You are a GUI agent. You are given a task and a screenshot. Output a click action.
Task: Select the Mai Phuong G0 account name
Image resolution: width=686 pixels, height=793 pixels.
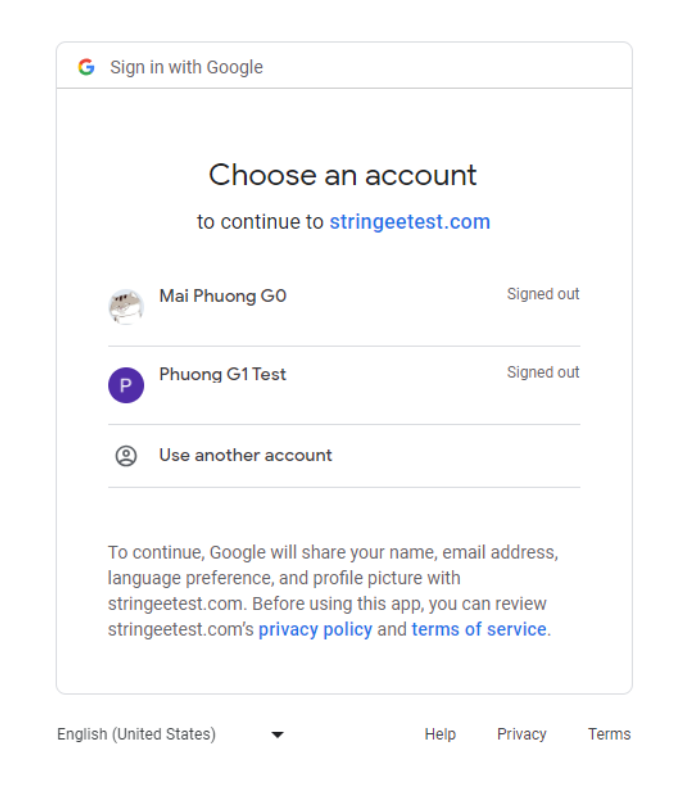[x=222, y=296]
